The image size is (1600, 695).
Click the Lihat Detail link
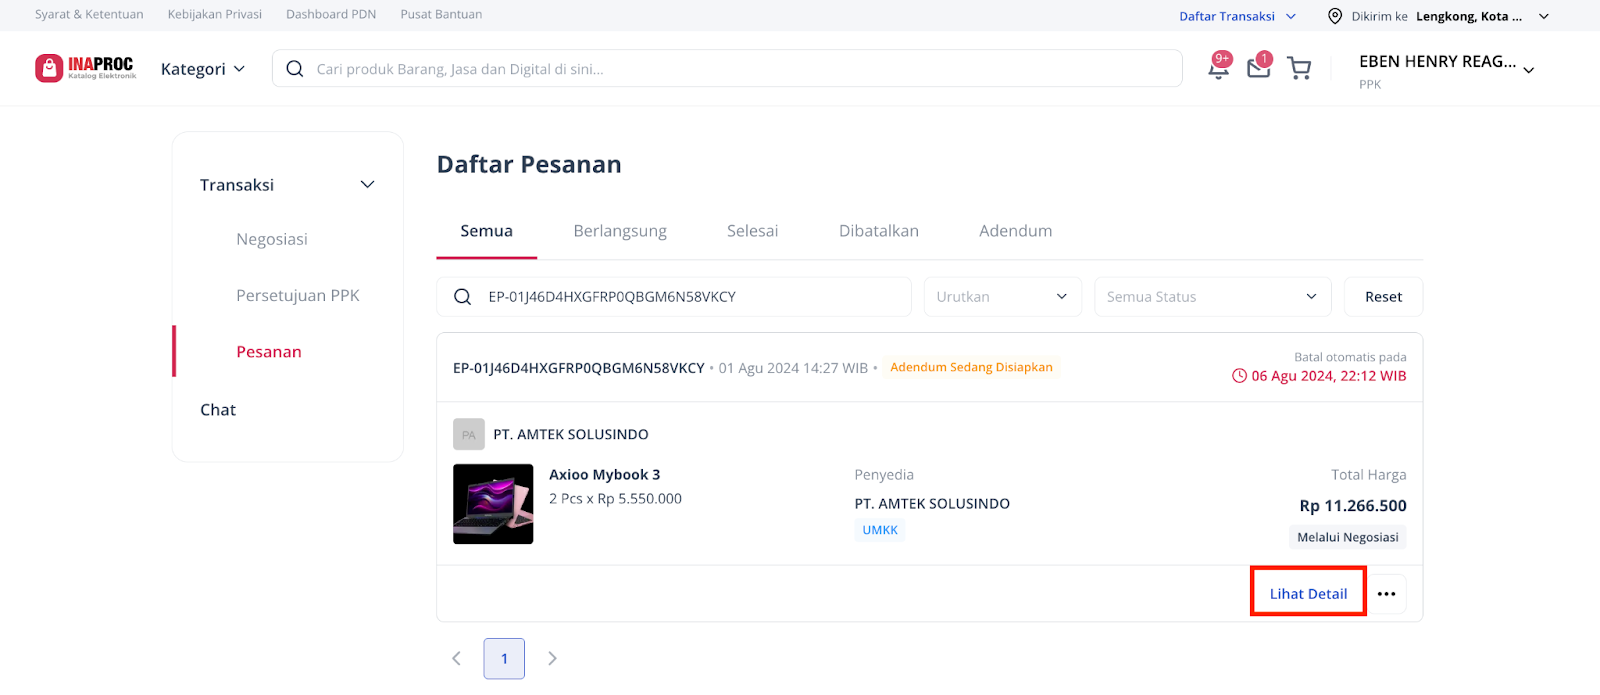click(x=1308, y=594)
